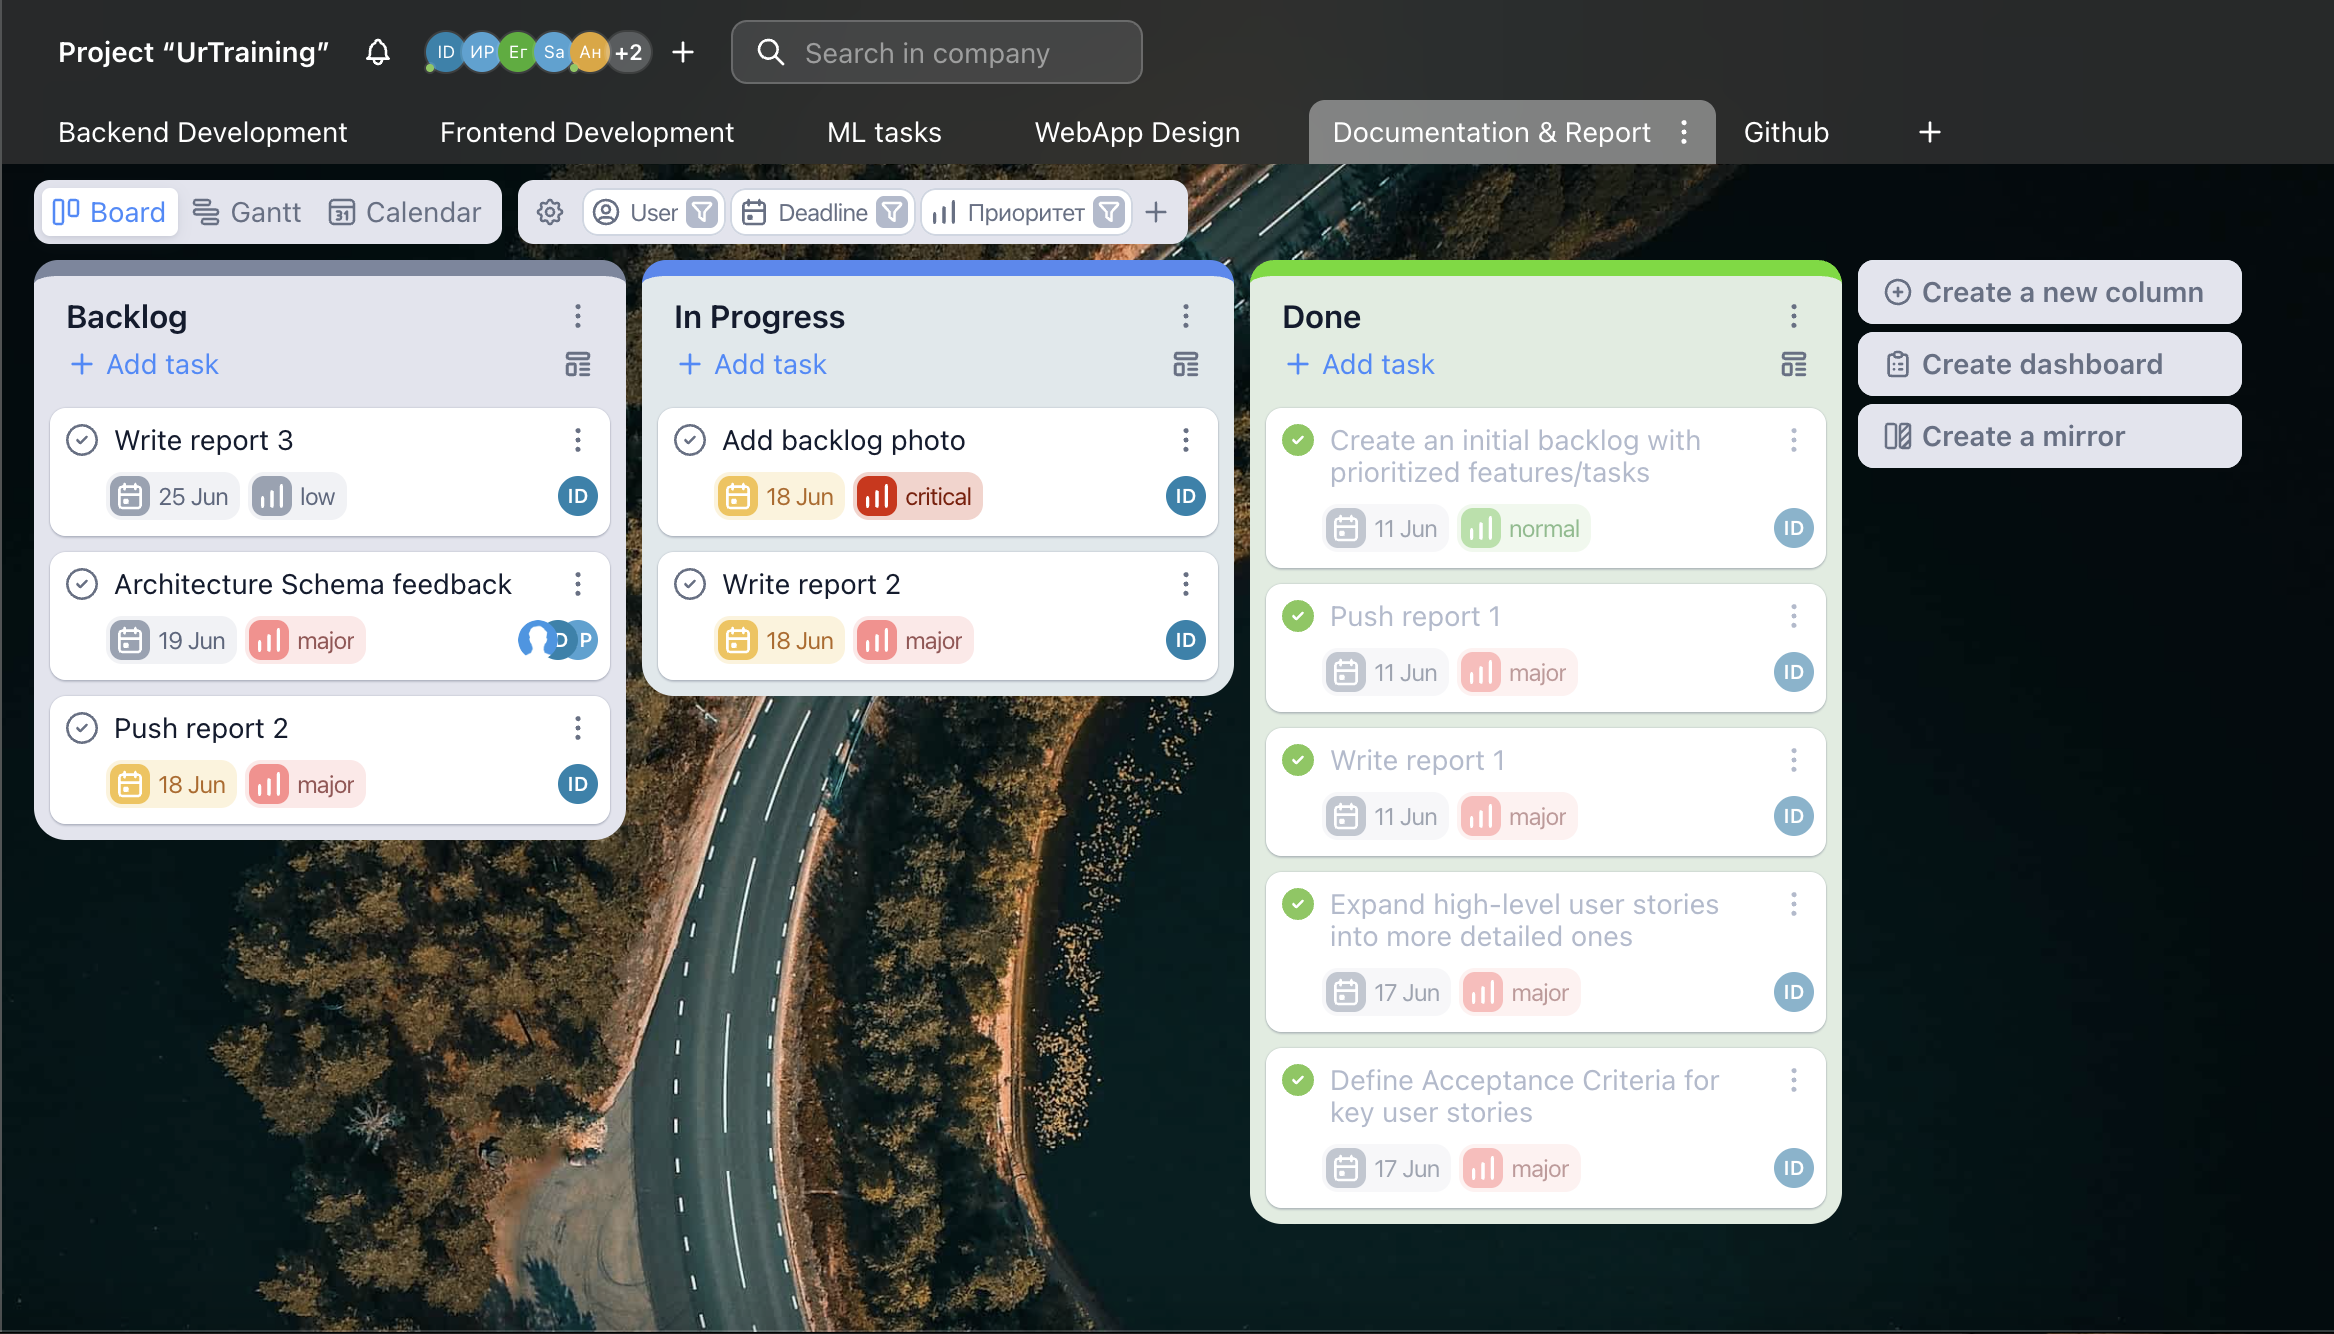Click plus icon to add another filter
The width and height of the screenshot is (2334, 1334).
pos(1156,212)
